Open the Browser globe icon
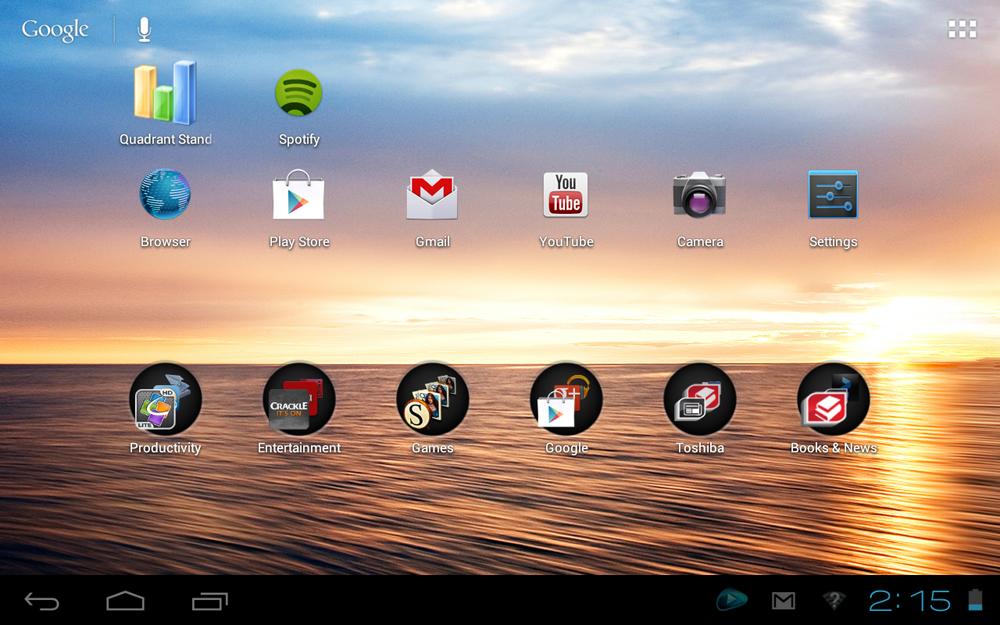This screenshot has width=1000, height=625. tap(165, 195)
